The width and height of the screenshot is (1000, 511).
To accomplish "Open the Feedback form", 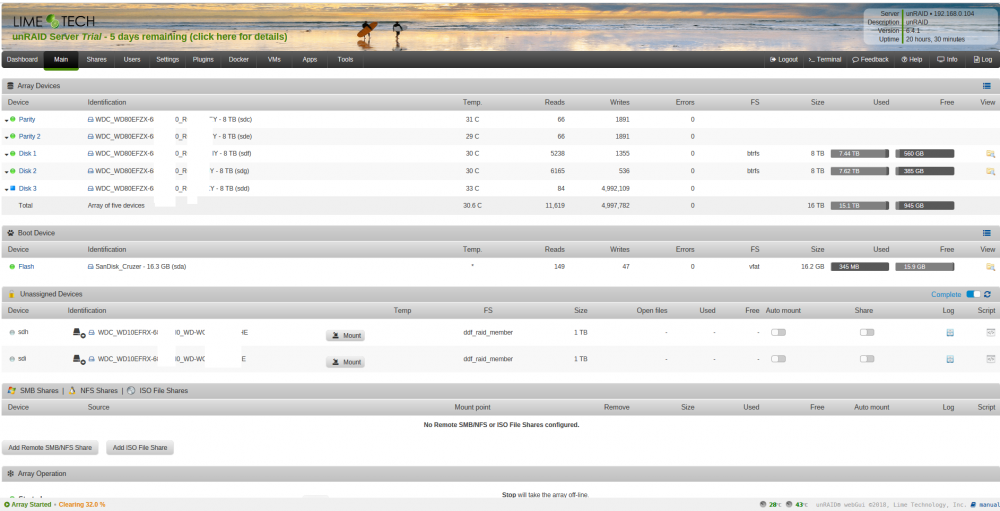I will coord(870,59).
